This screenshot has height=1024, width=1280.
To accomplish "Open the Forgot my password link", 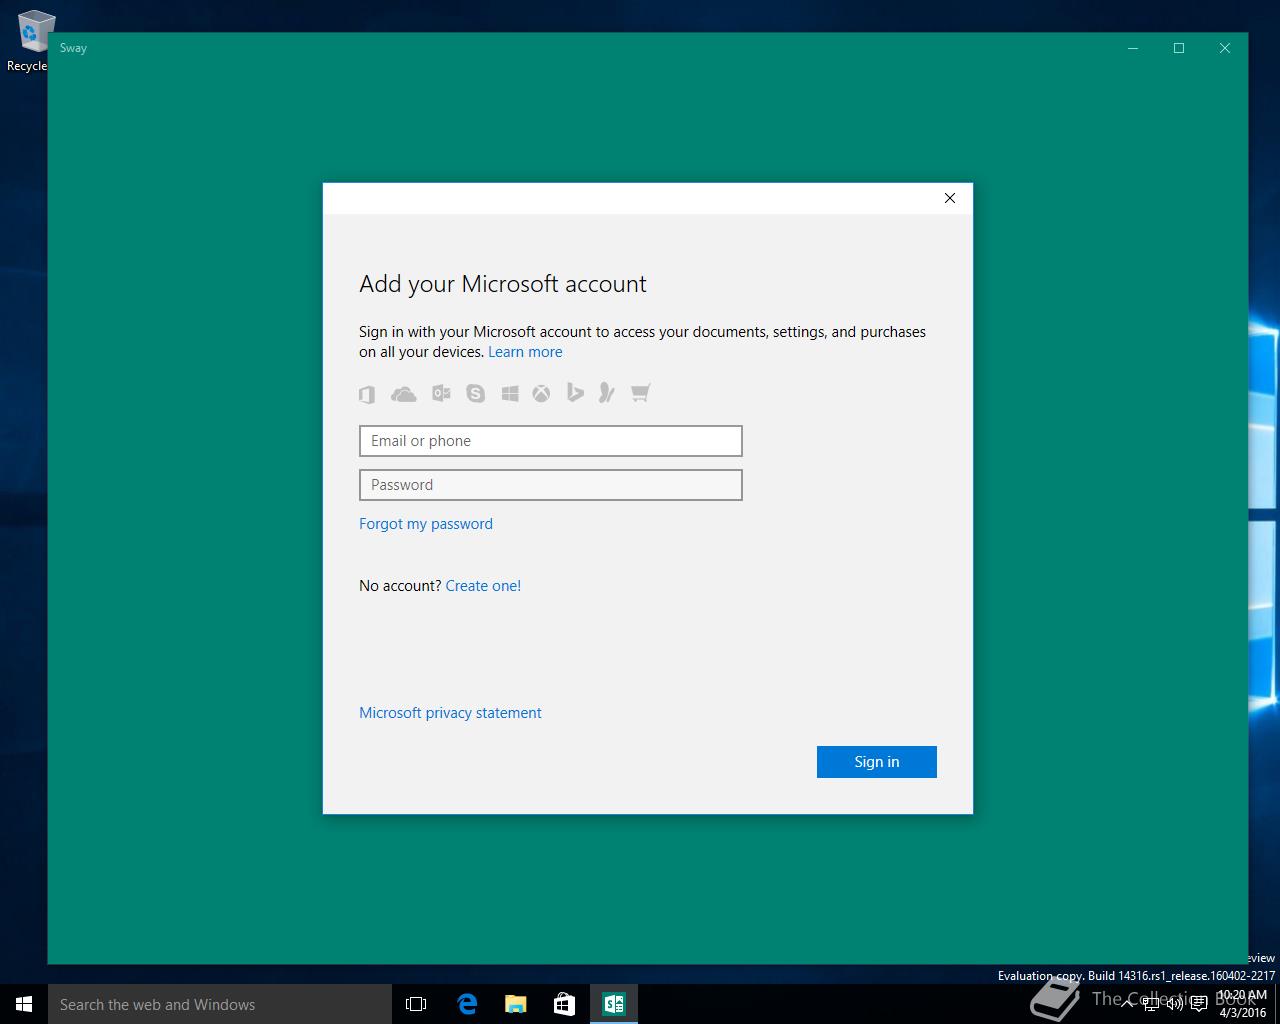I will point(426,524).
